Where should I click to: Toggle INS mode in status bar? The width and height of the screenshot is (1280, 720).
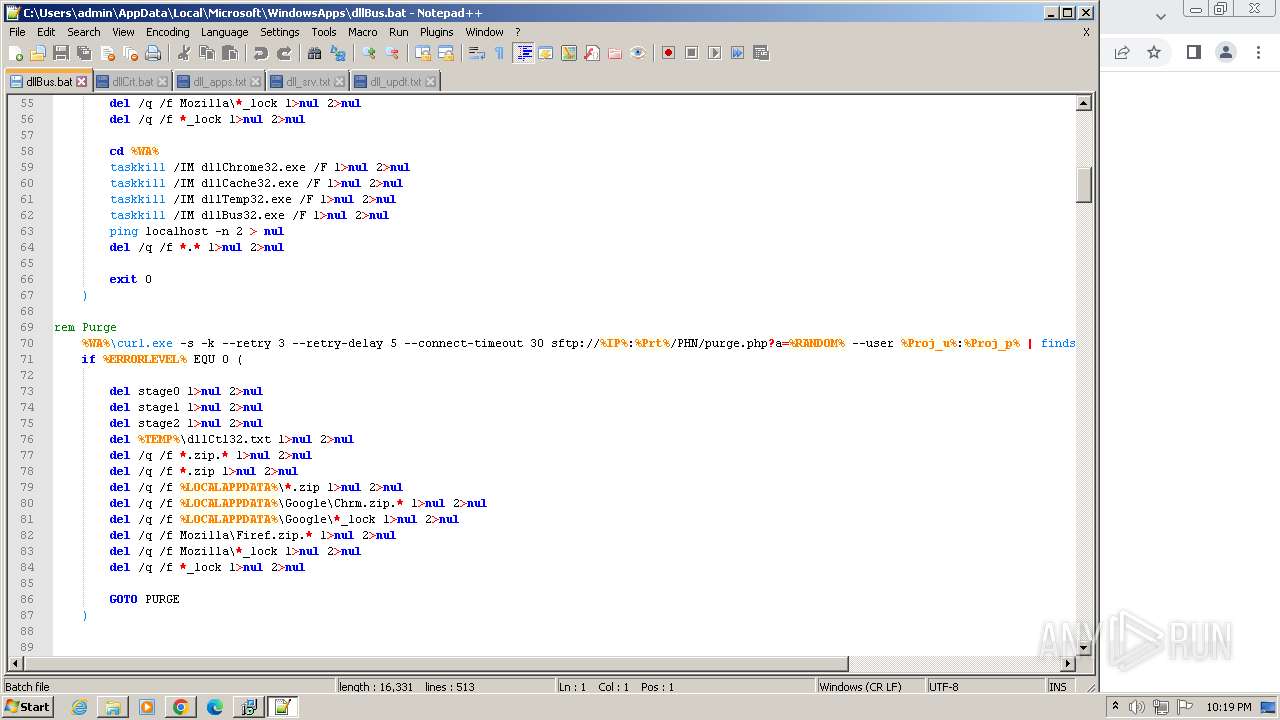pos(1058,687)
